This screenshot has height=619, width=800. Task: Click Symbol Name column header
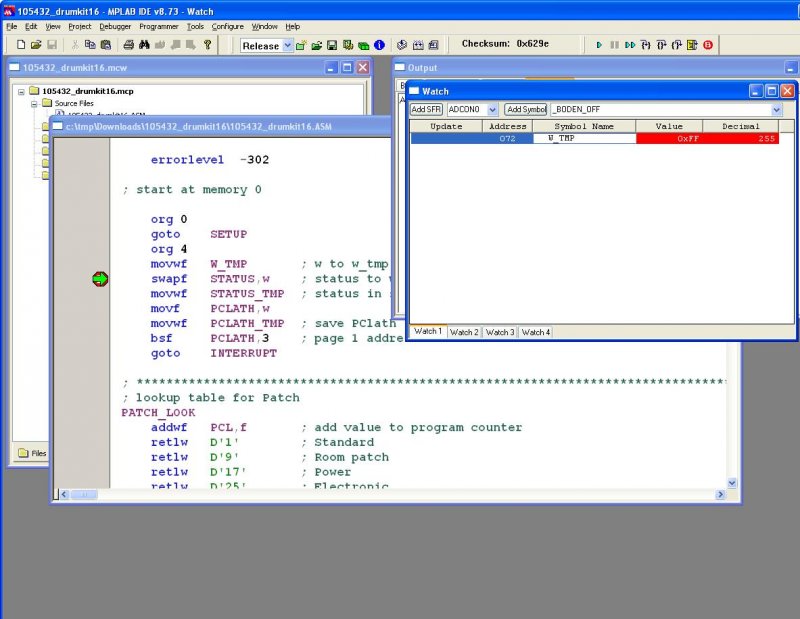(584, 126)
